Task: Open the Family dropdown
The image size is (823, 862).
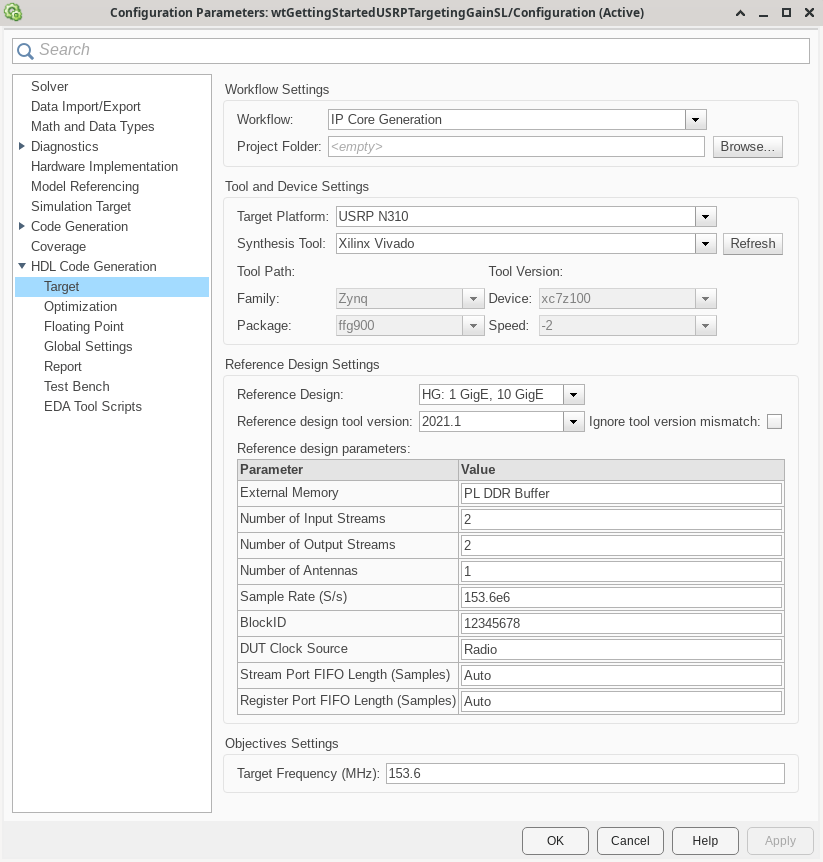Action: tap(473, 299)
